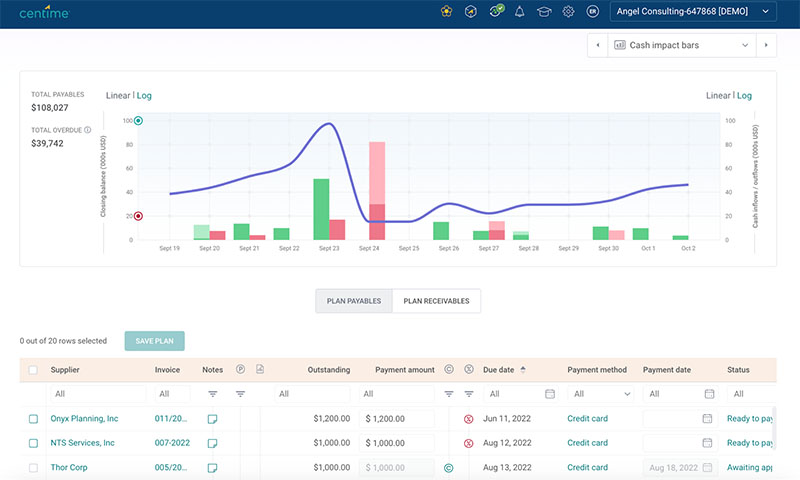Switch to the Plan Payables tab

pyautogui.click(x=354, y=301)
